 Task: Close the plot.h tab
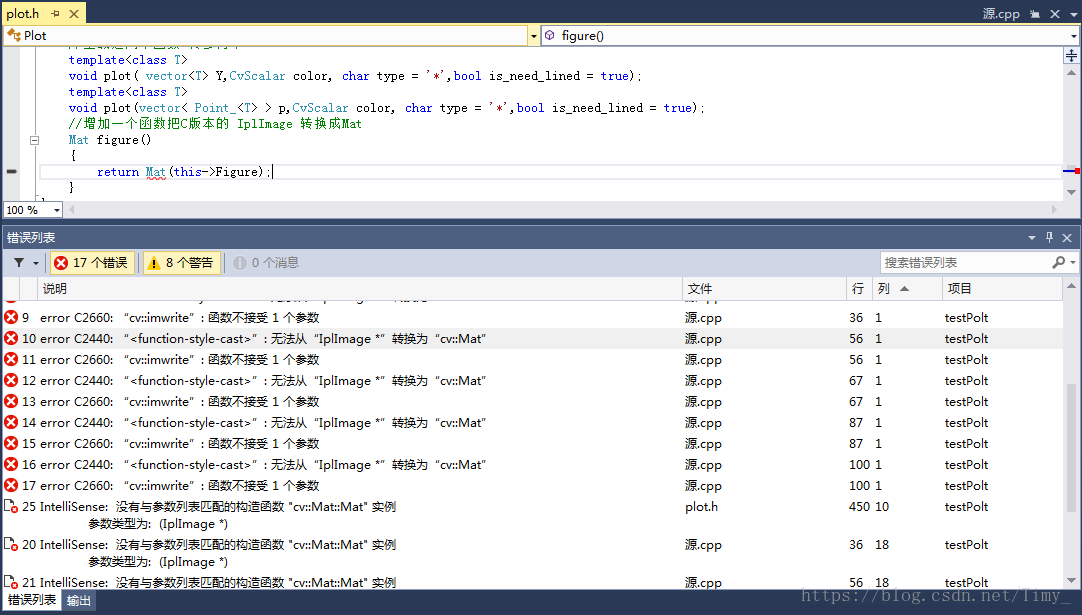coord(74,13)
